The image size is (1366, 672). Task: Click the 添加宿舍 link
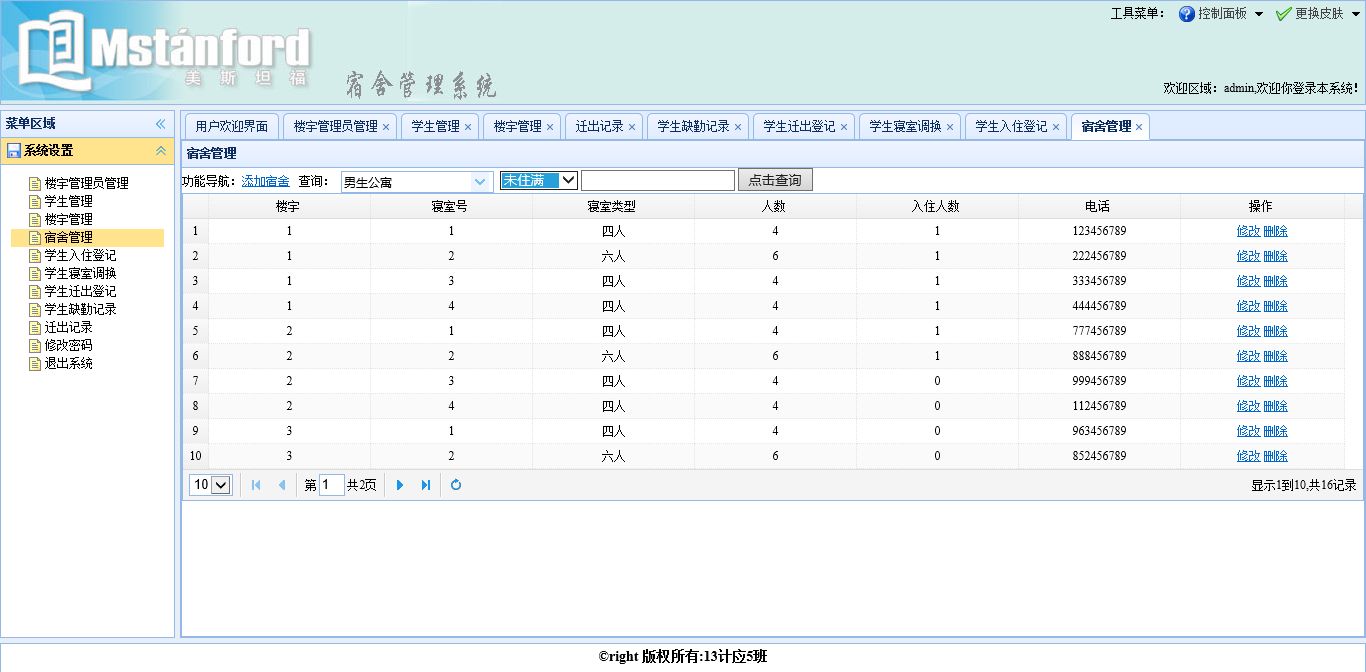click(x=265, y=181)
